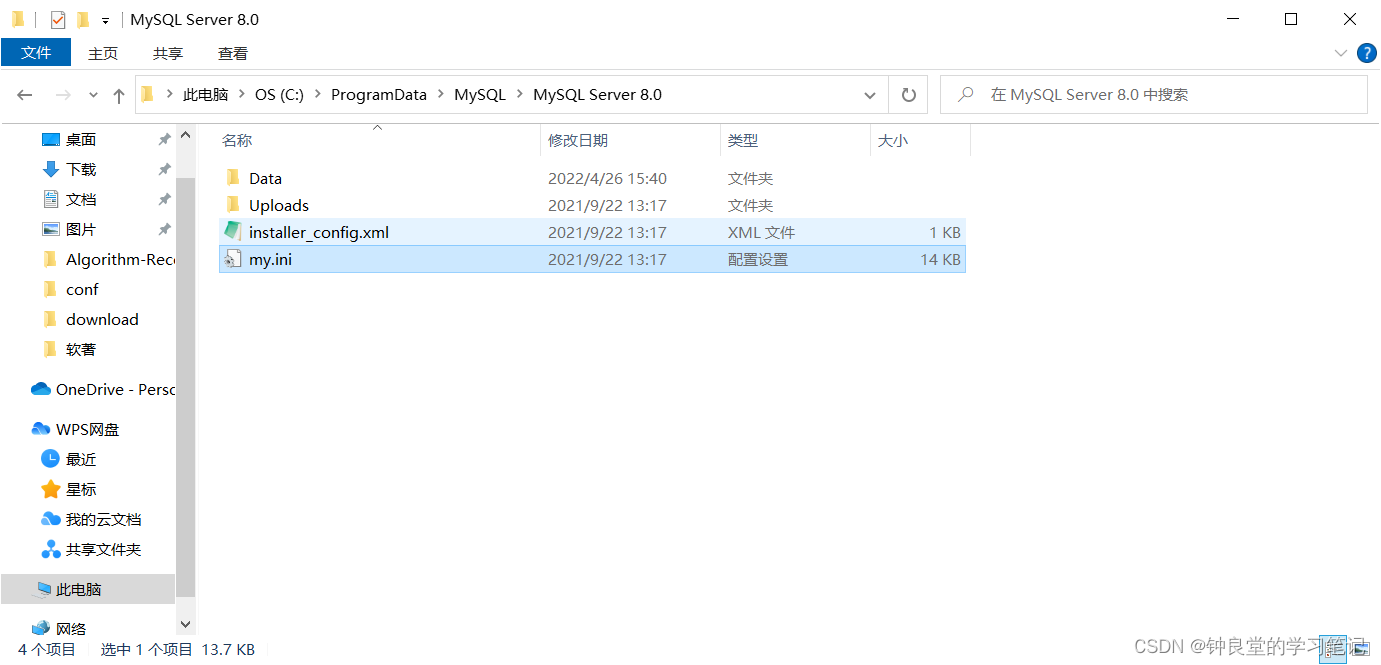The height and width of the screenshot is (665, 1381).
Task: Open the conf folder in sidebar
Action: coord(82,289)
